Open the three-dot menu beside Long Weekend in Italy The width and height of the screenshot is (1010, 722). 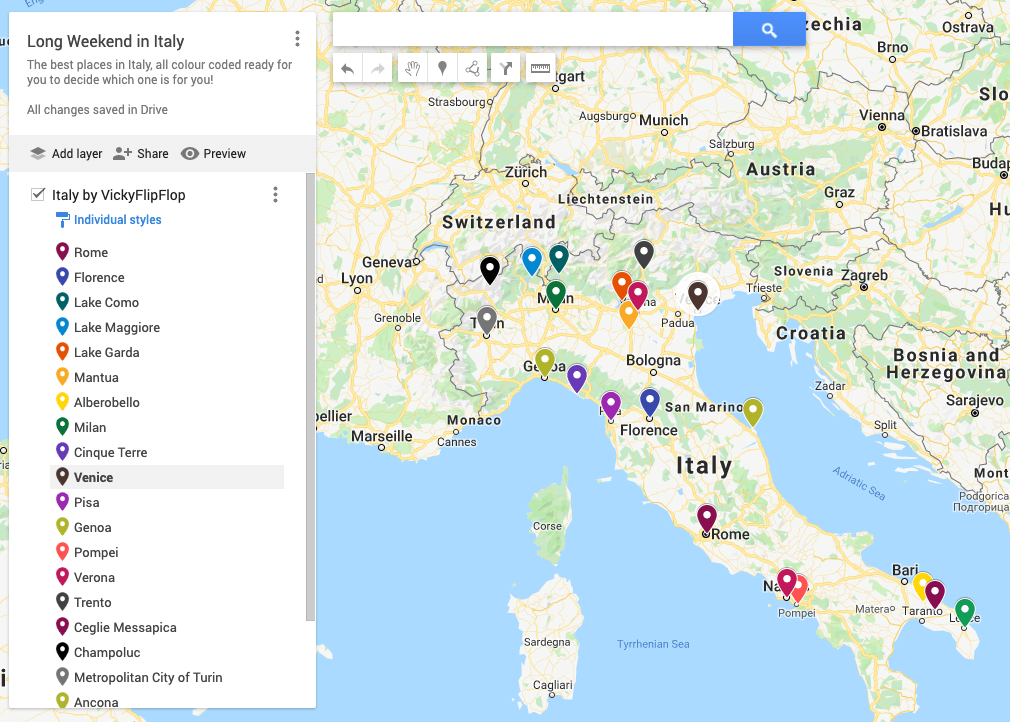click(297, 38)
